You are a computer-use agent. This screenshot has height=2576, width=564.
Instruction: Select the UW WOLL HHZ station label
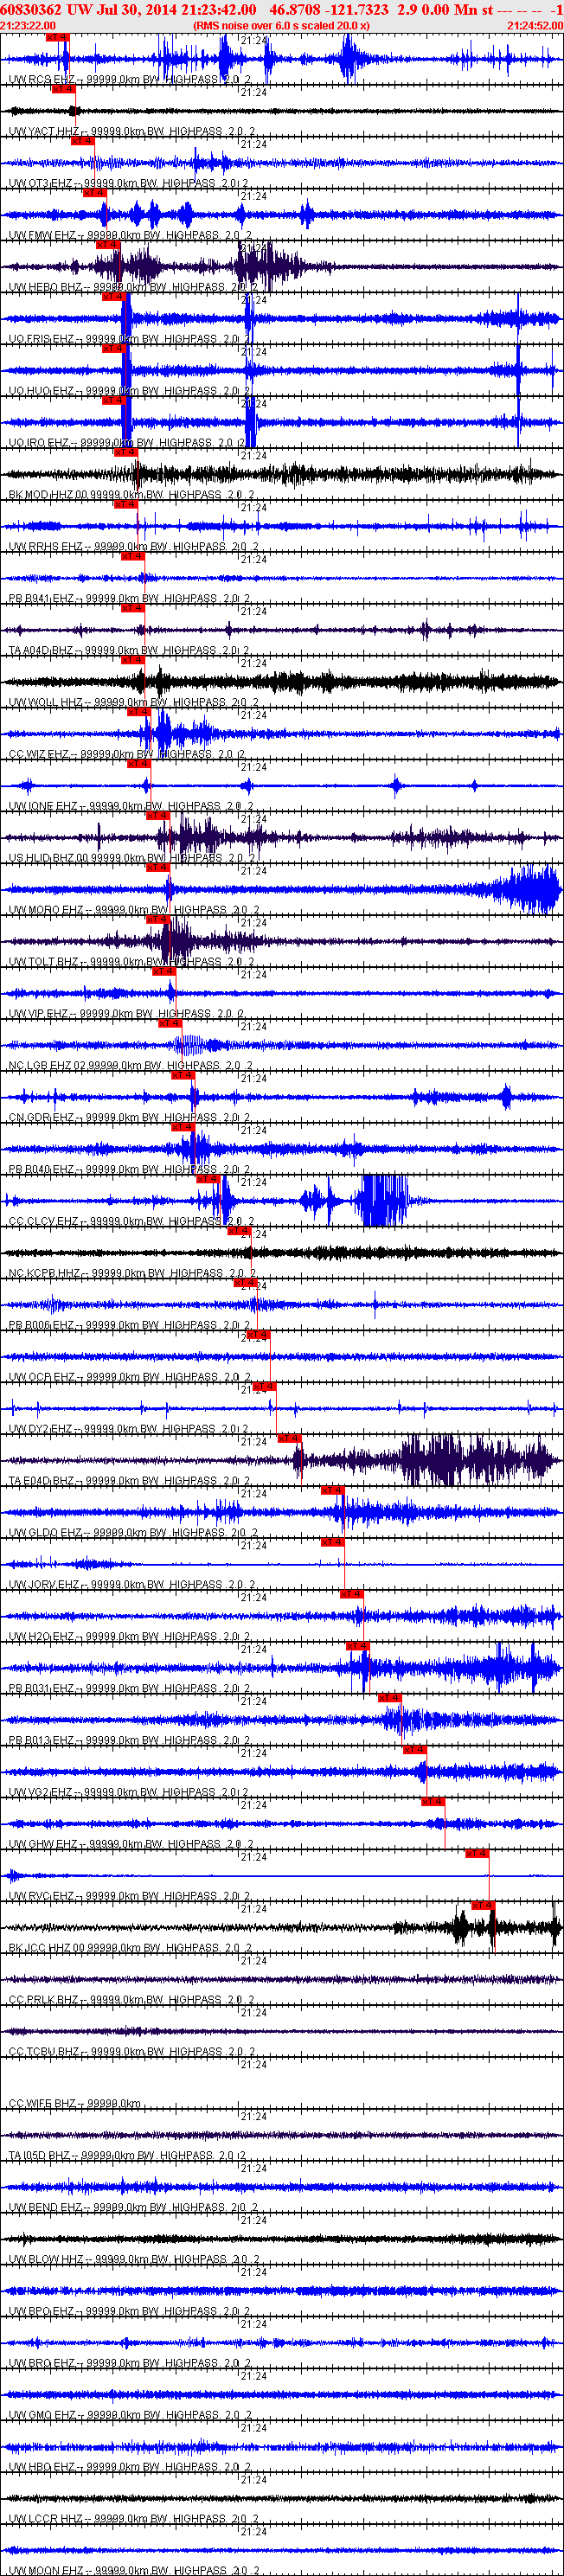point(133,702)
